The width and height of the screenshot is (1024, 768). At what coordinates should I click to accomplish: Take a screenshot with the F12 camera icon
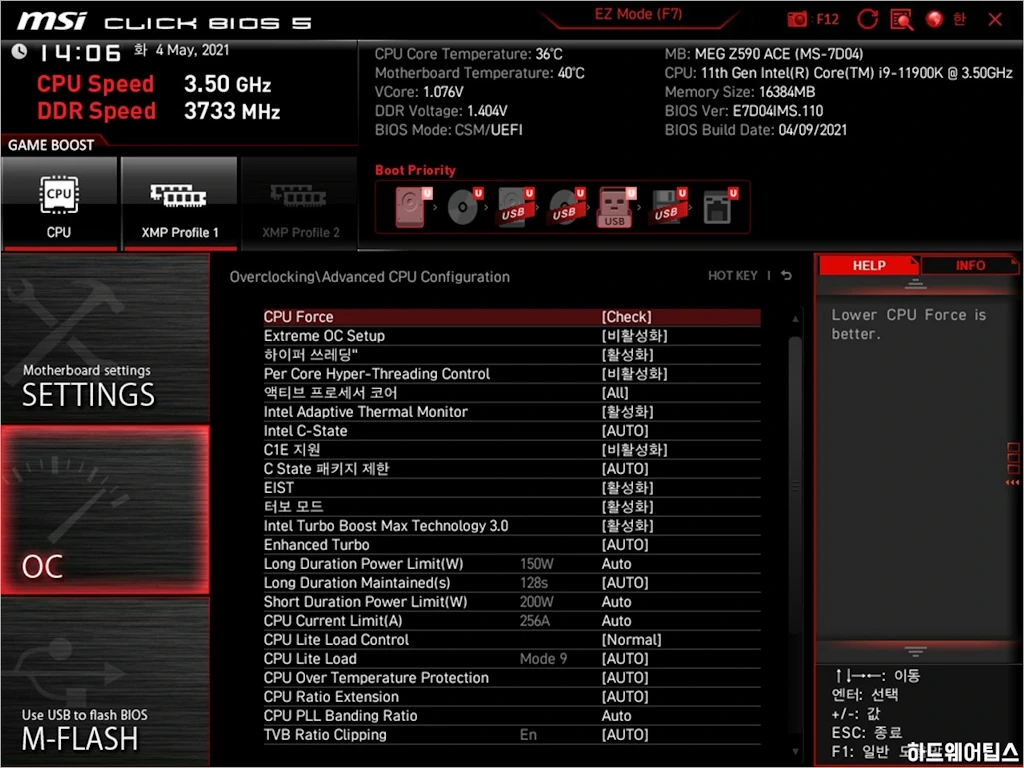point(797,20)
